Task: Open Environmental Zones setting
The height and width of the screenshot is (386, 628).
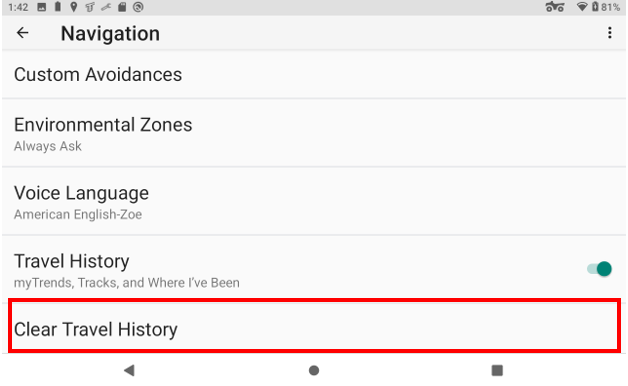Action: click(314, 133)
